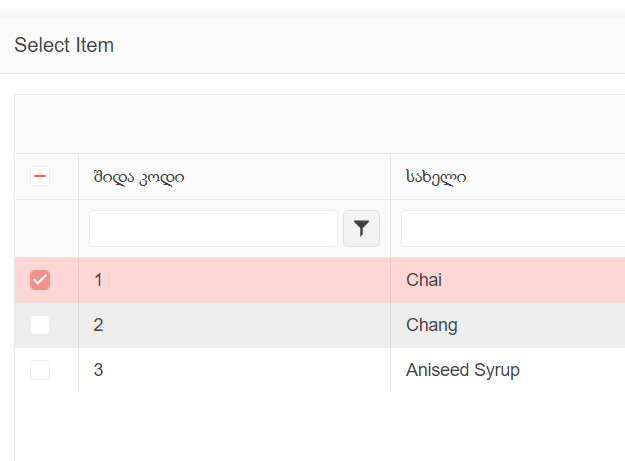Toggle the header select-all checkbox
Viewport: 625px width, 461px height.
(40, 177)
